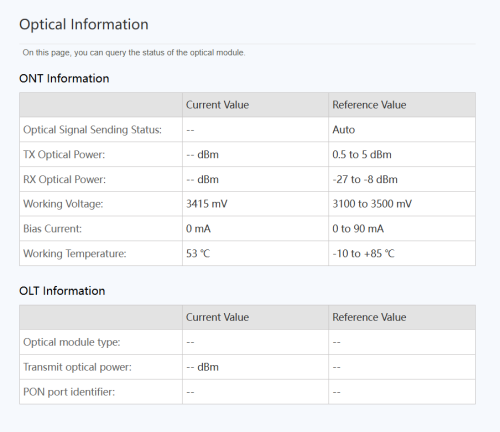Select the -27 to -8 dBm reference value

[x=365, y=179]
